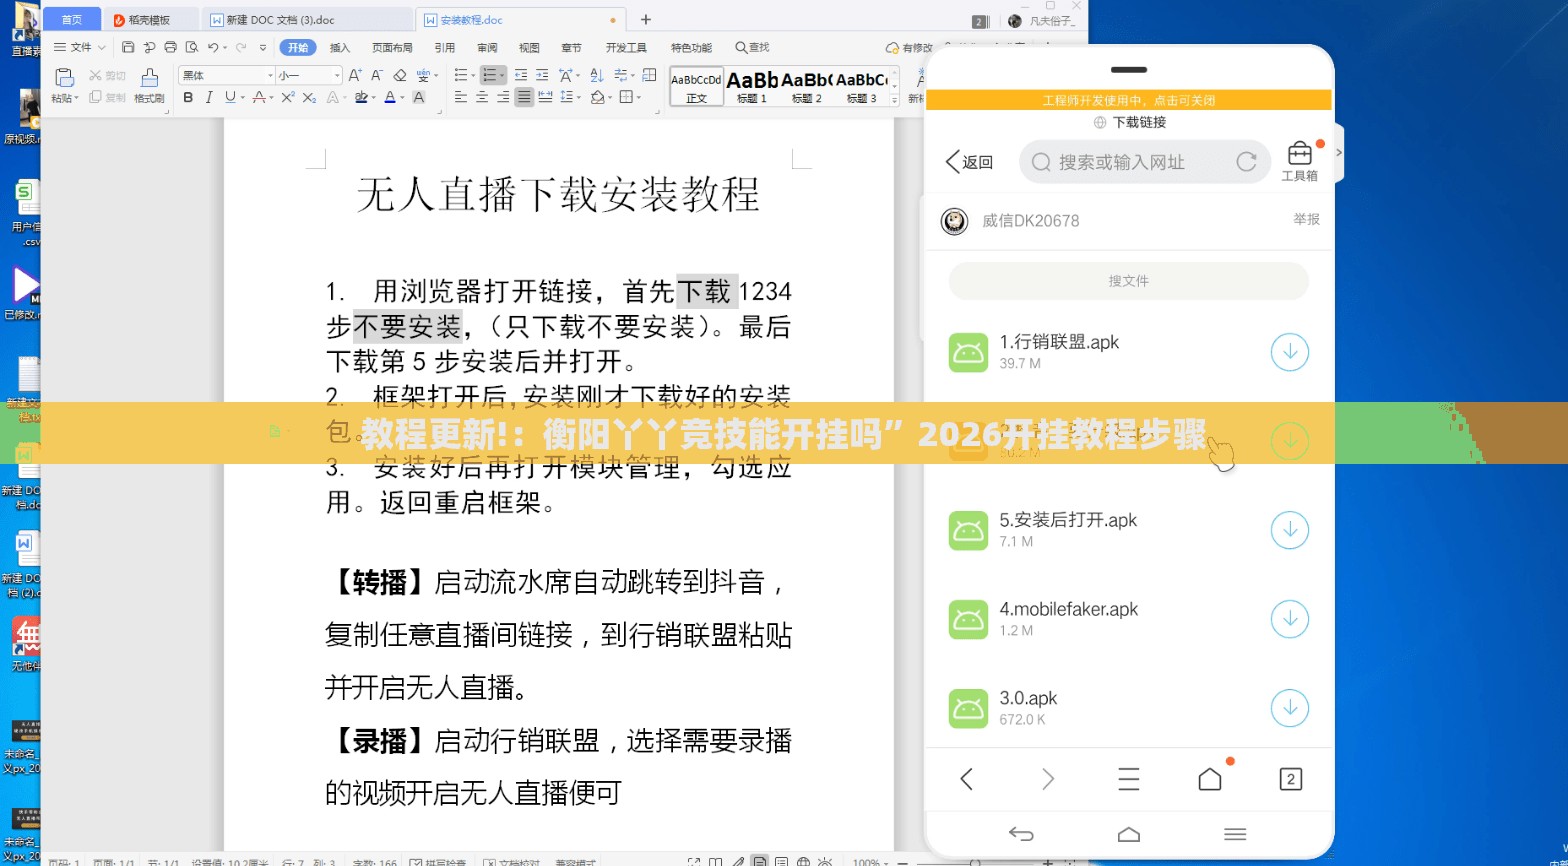Click the 查找 search button in the ribbon
This screenshot has height=866, width=1568.
[752, 47]
